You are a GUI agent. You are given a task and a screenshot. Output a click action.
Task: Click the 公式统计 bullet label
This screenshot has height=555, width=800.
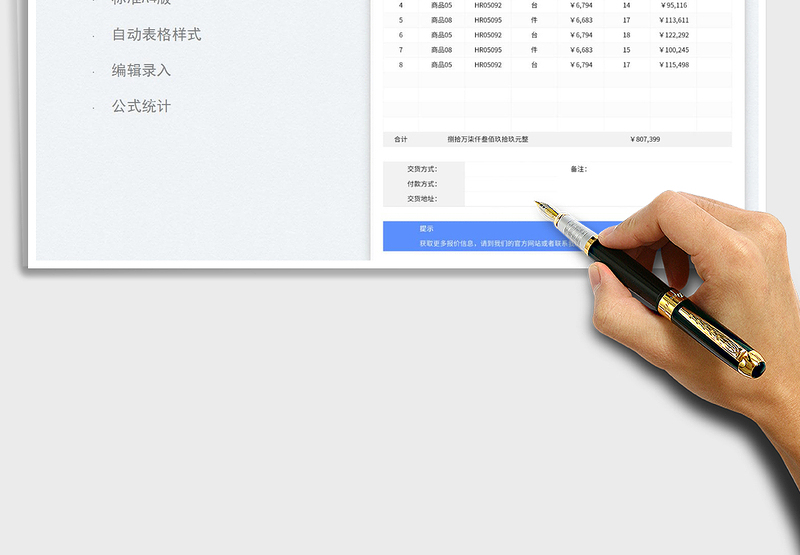(x=141, y=106)
